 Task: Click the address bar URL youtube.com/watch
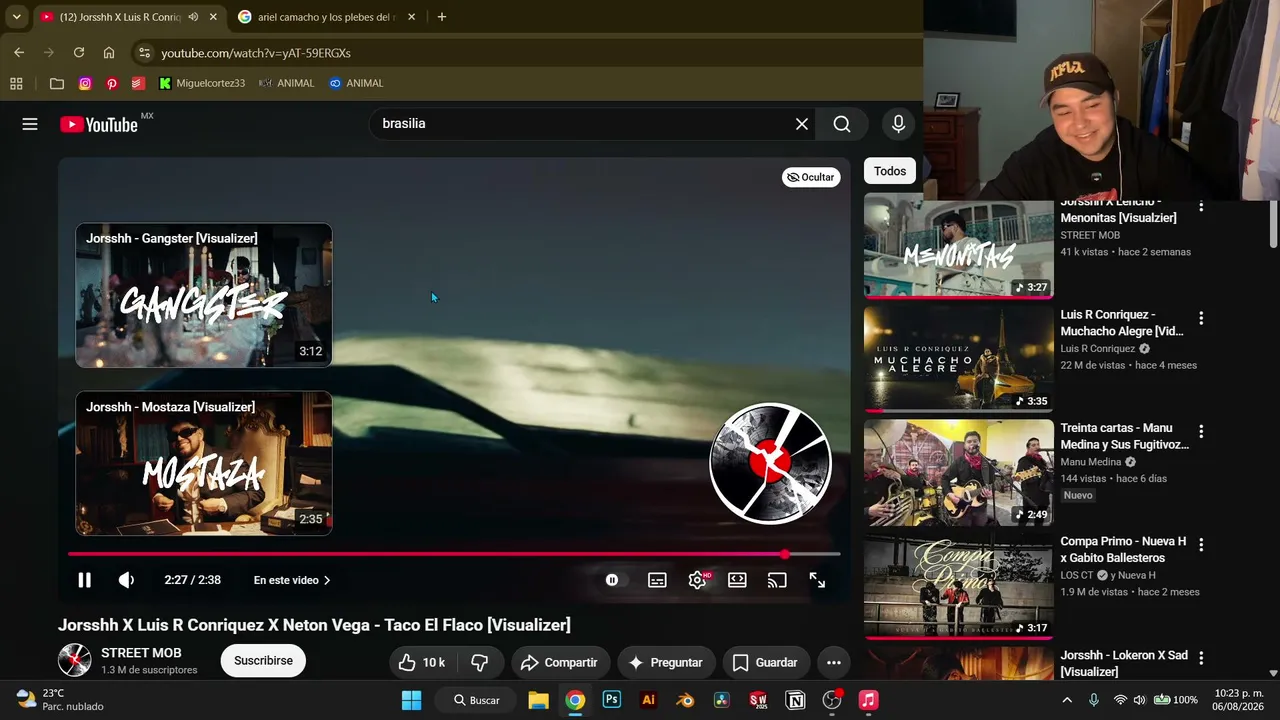[256, 53]
